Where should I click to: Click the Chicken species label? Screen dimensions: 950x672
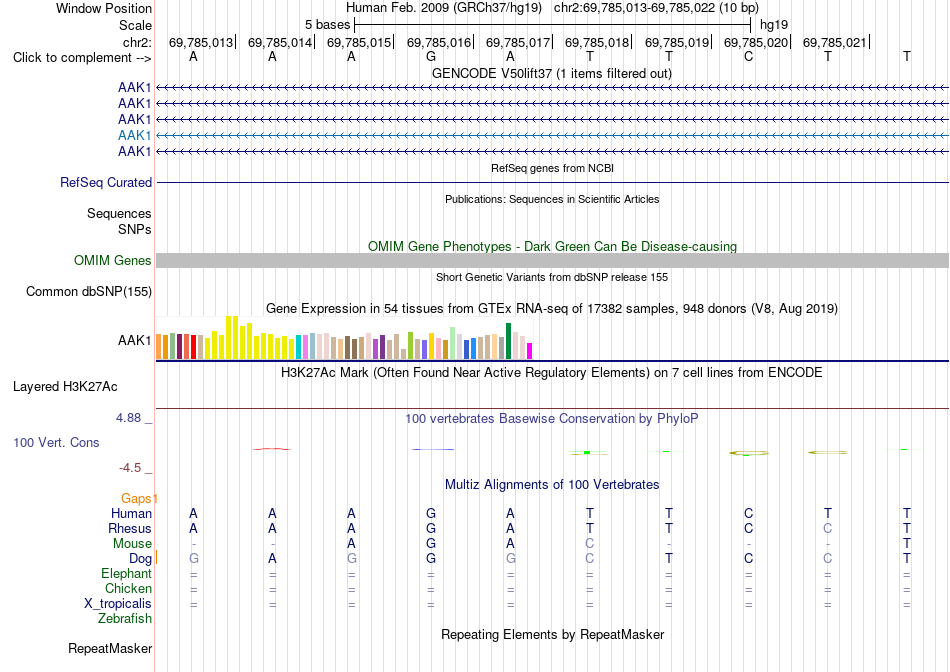(x=128, y=588)
